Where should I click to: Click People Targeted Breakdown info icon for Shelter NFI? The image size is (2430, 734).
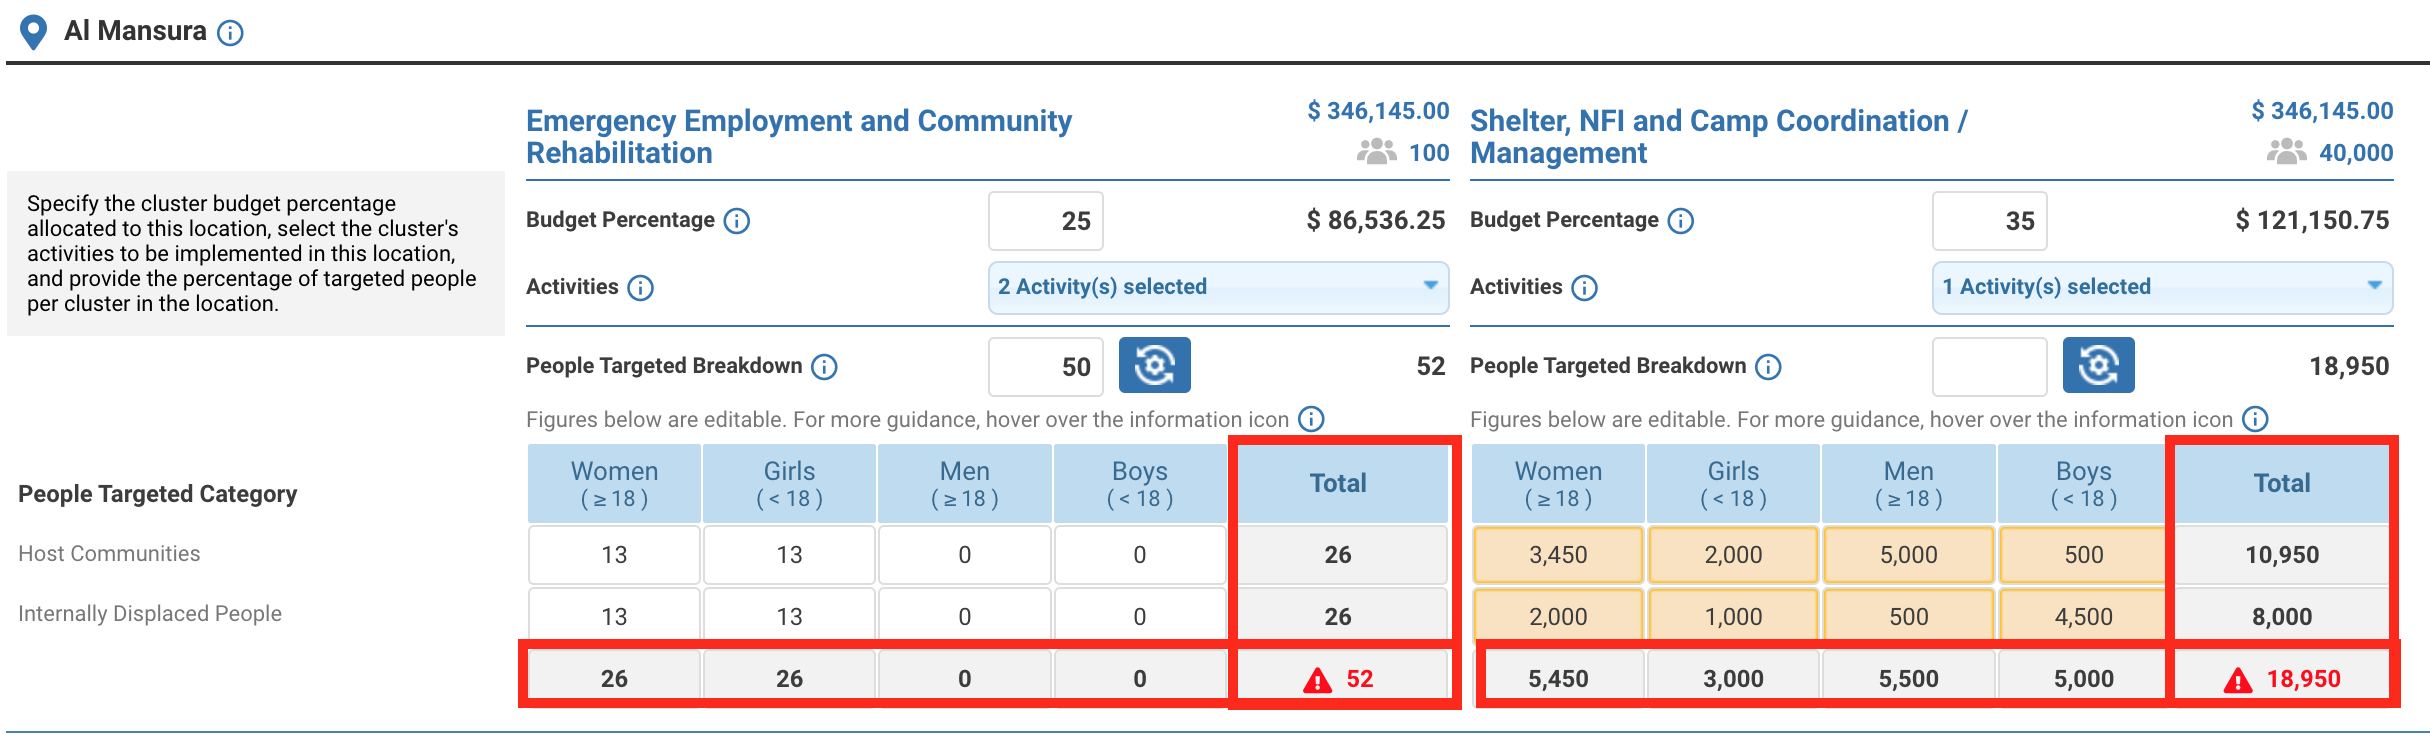pos(1768,367)
